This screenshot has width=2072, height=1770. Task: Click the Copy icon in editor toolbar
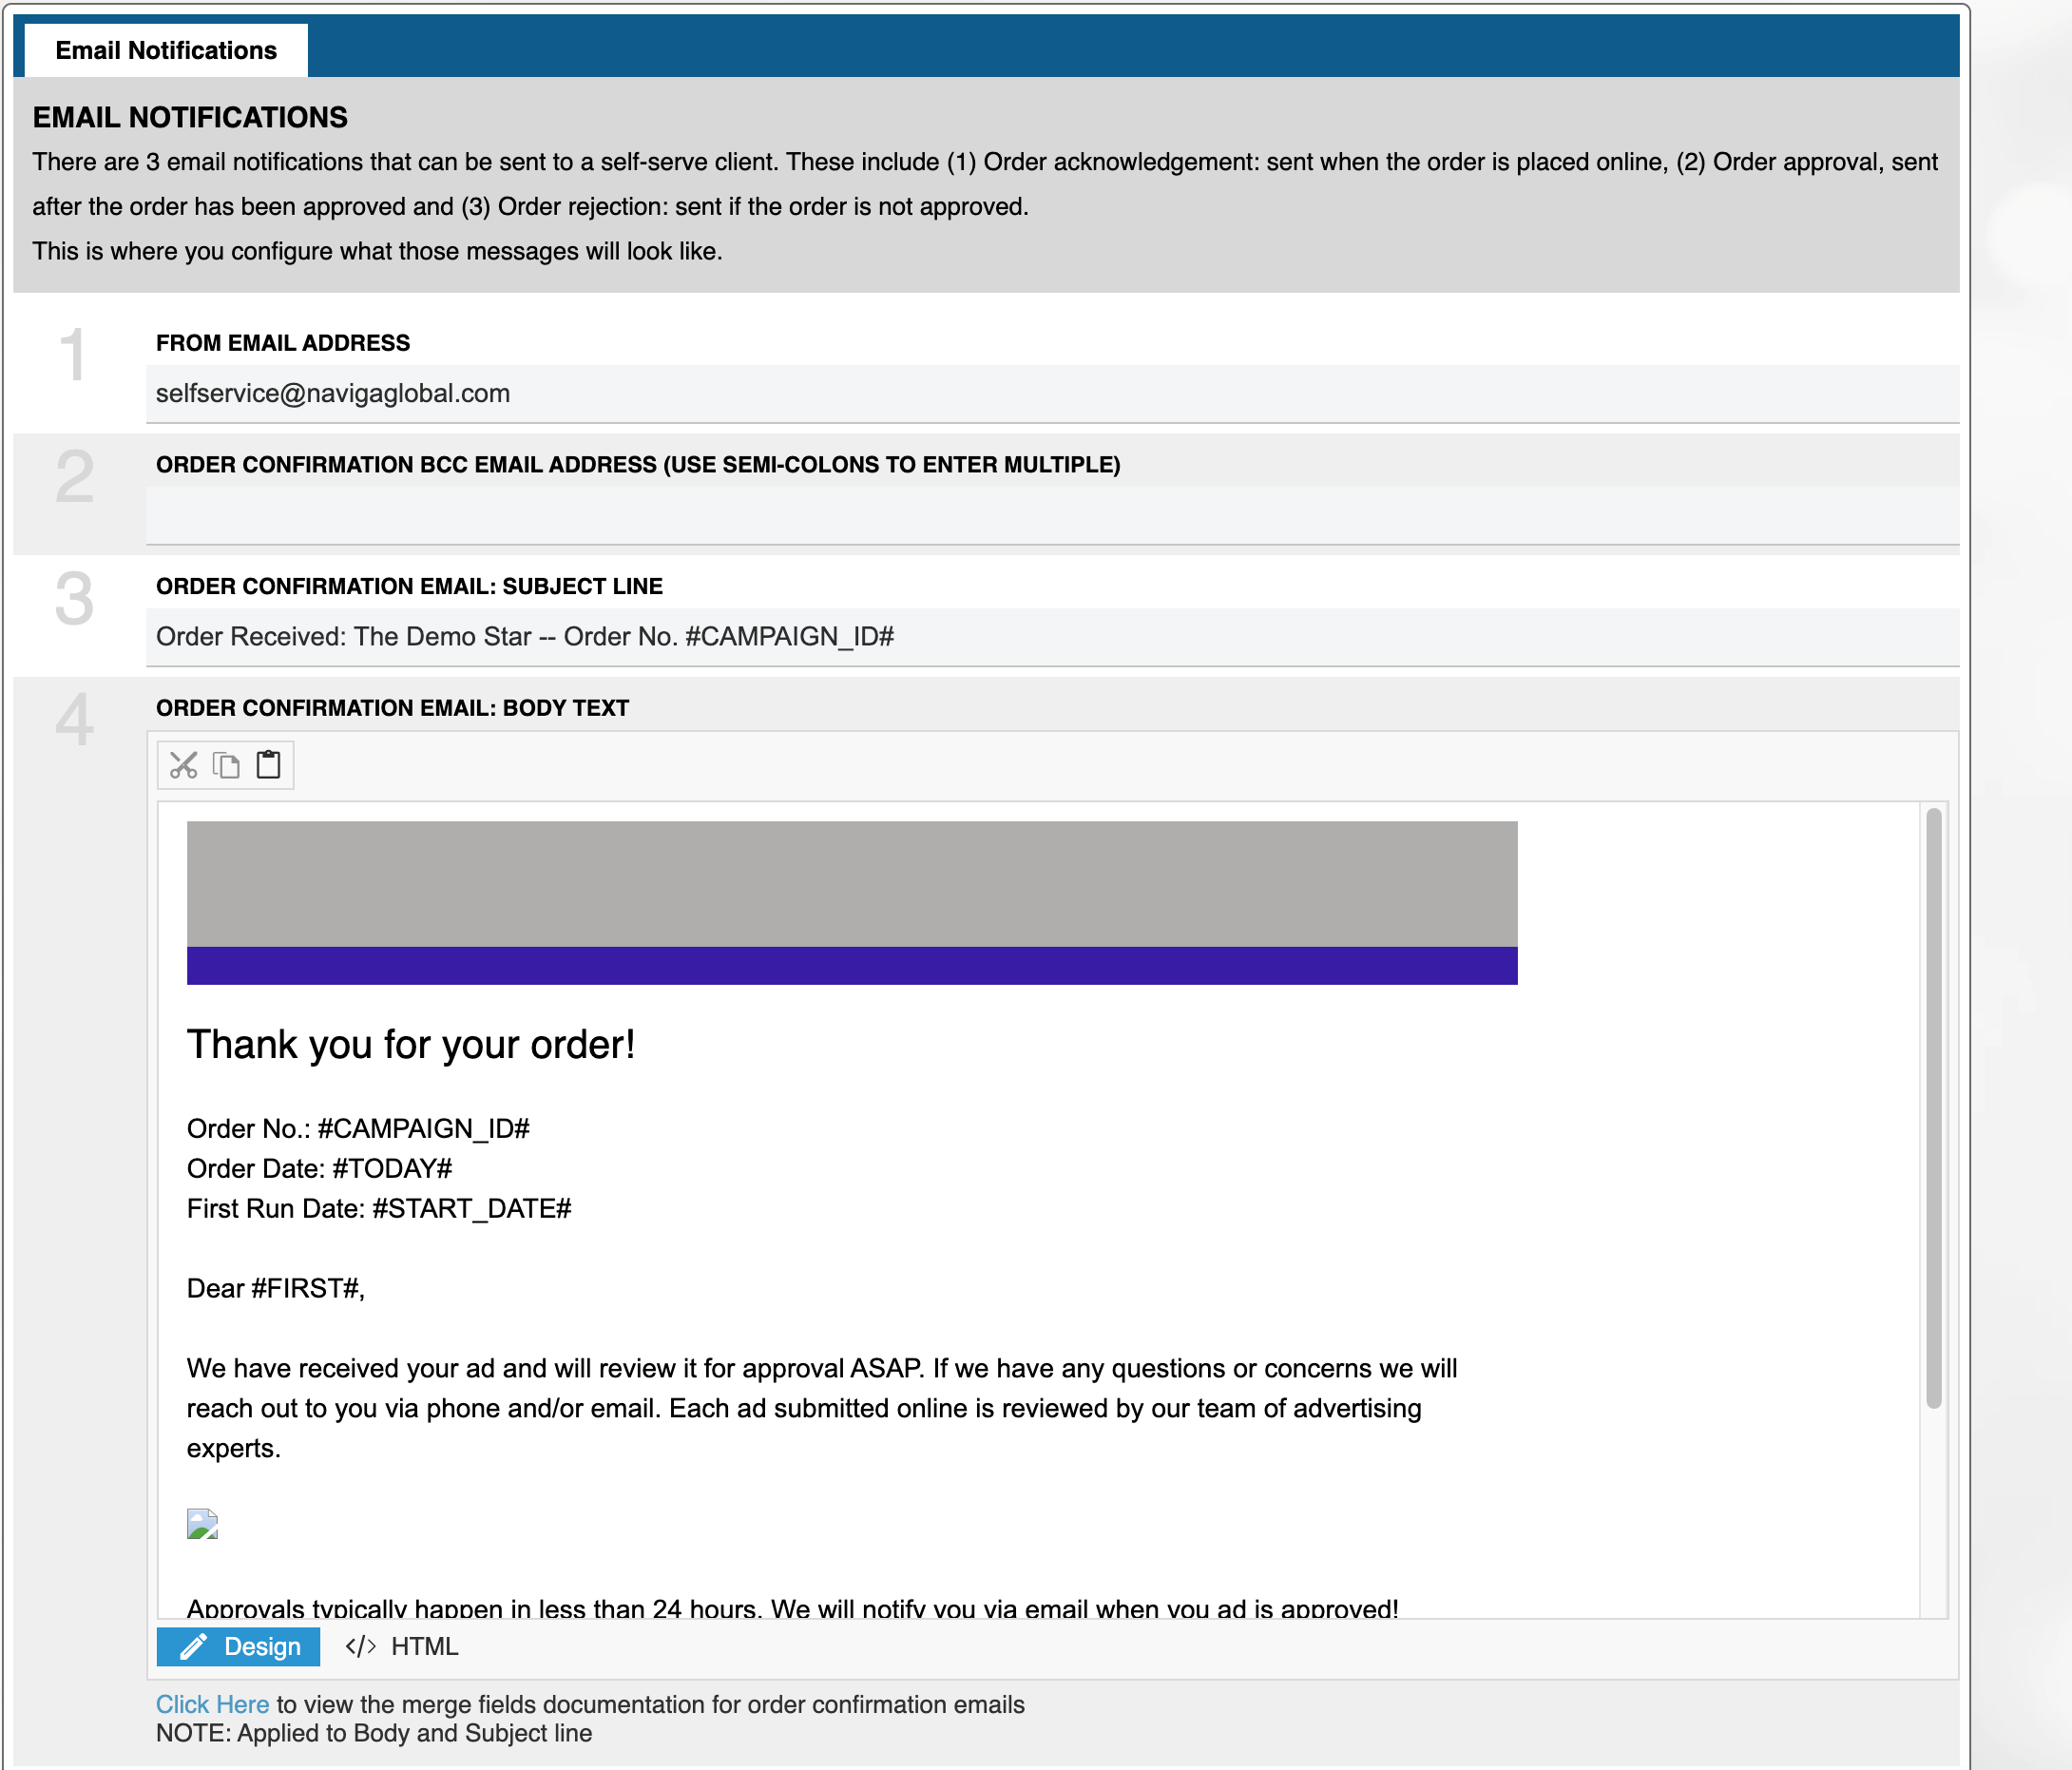pyautogui.click(x=227, y=765)
